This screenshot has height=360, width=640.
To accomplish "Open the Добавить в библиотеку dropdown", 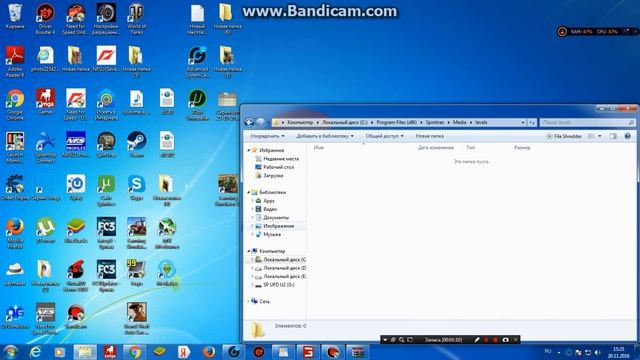I will point(325,136).
